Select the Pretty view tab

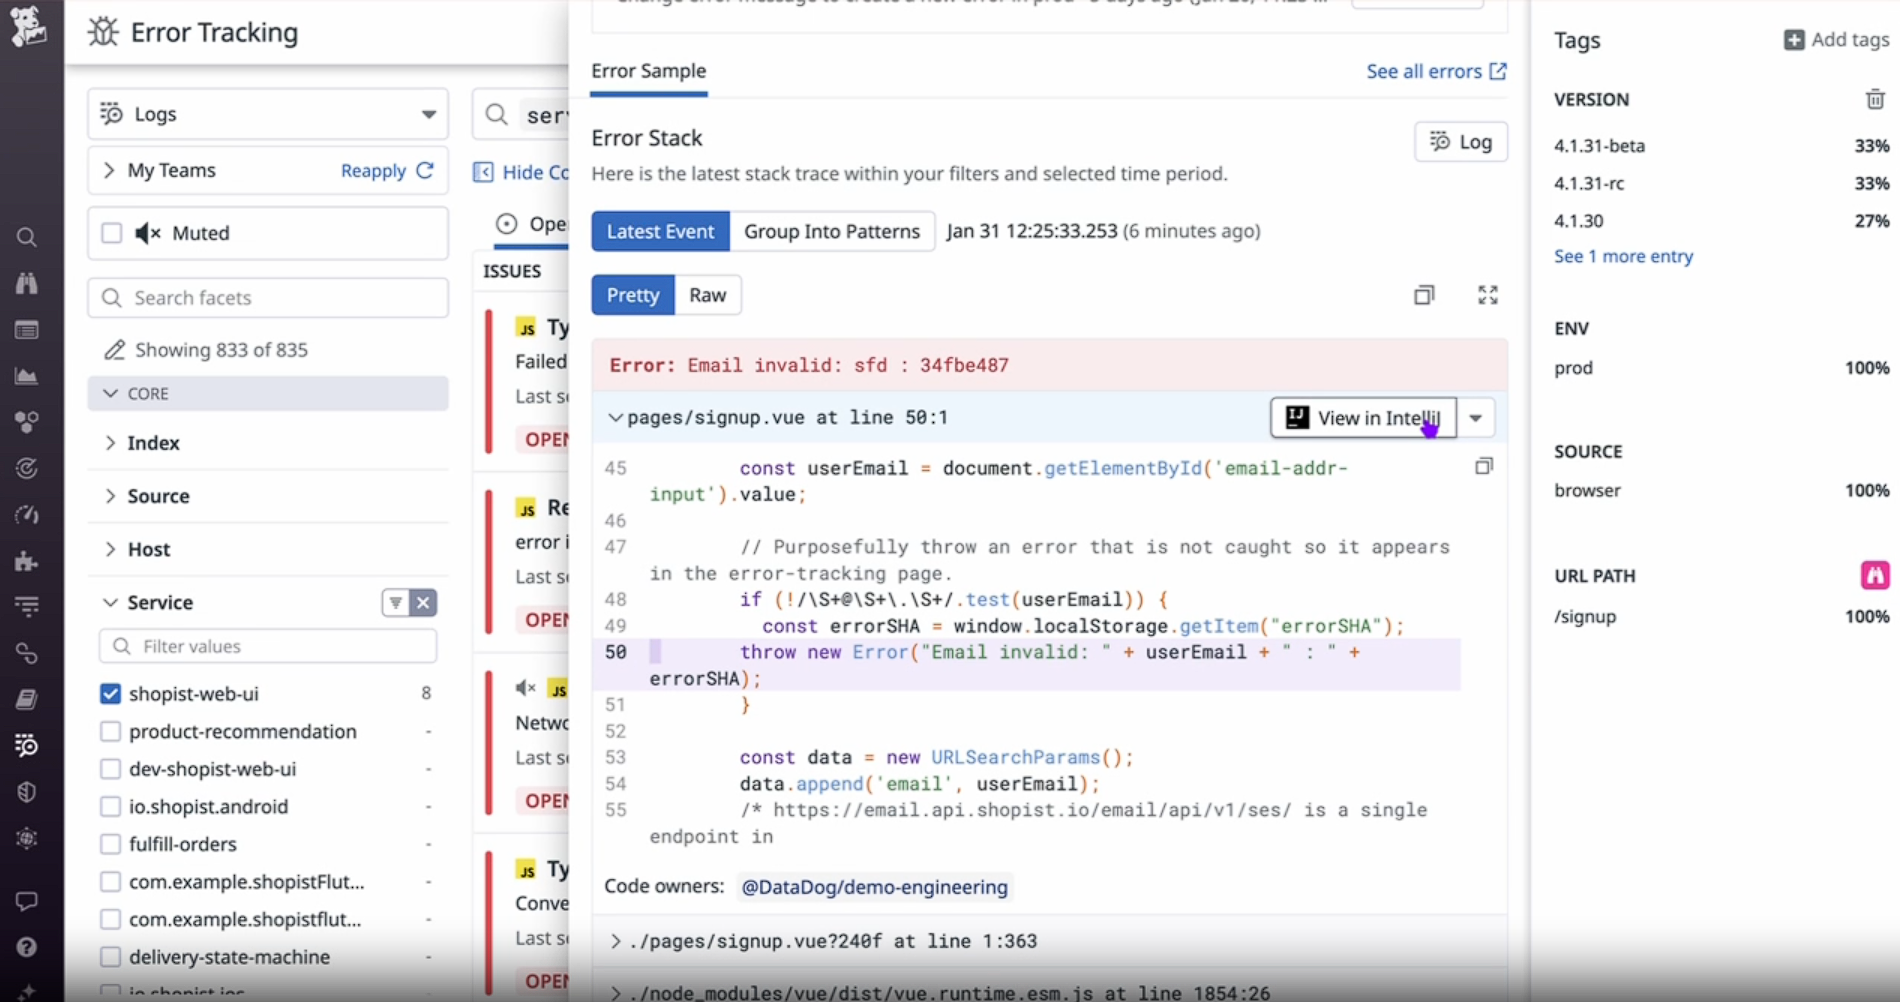(633, 295)
